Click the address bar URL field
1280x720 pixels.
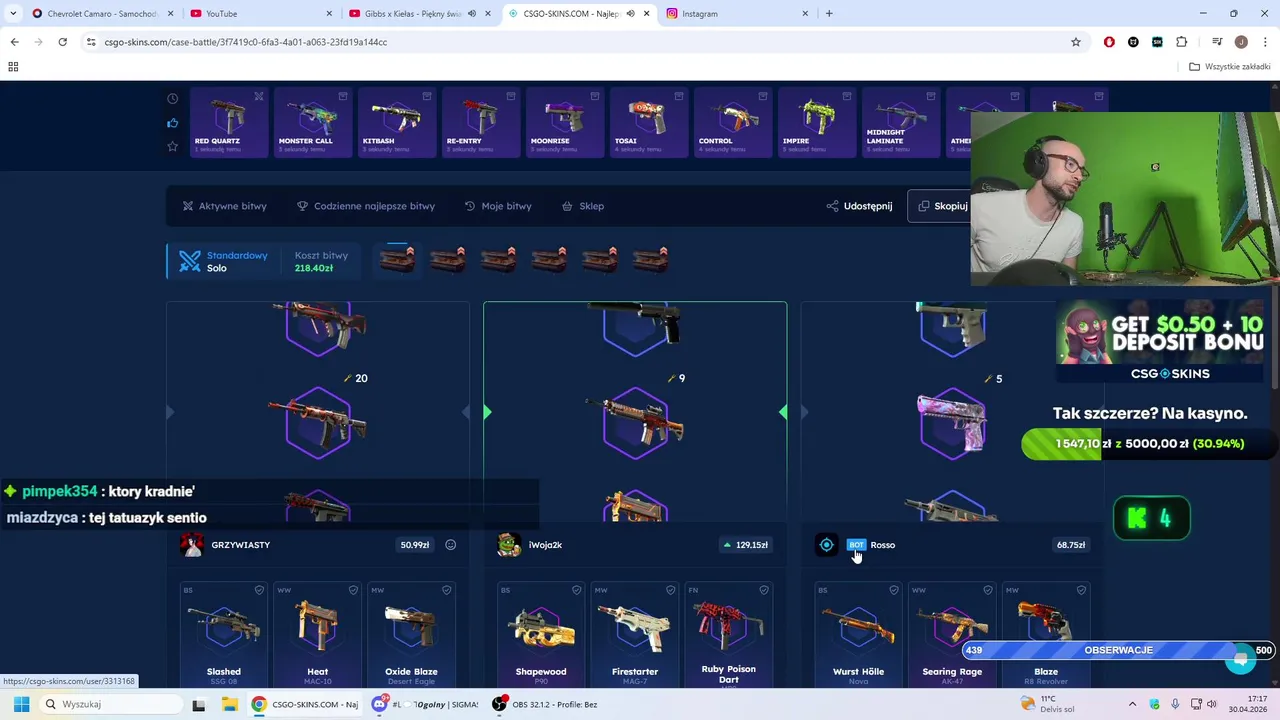pos(580,42)
